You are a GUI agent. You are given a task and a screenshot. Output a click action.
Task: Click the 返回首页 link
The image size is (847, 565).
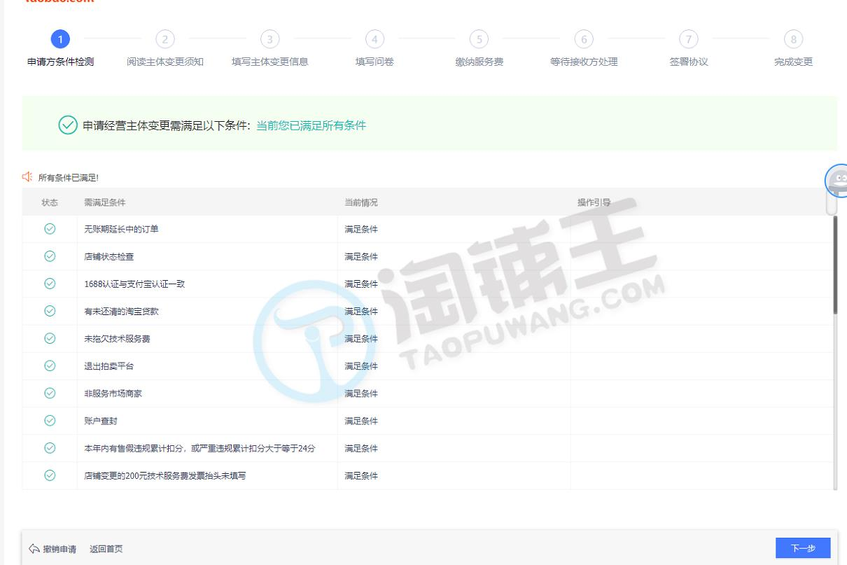point(106,549)
